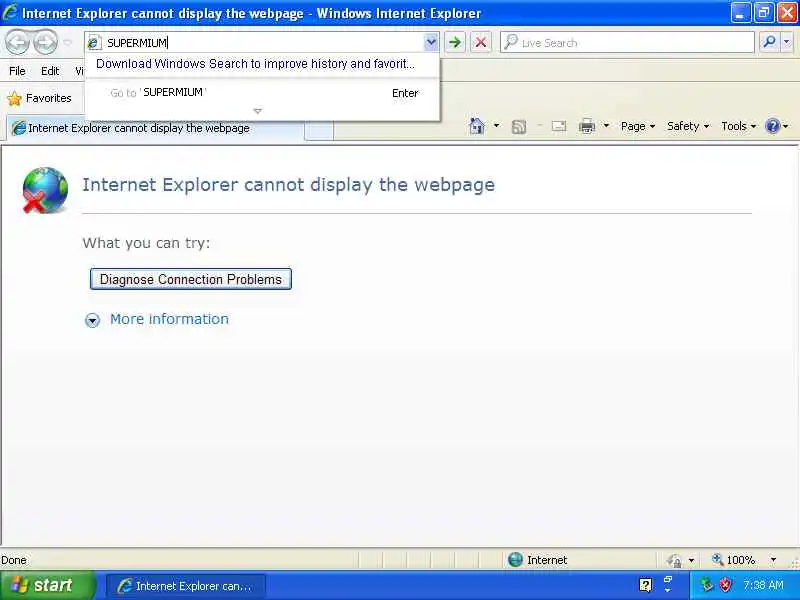Click the Internet zone status indicator
Screen dimensions: 800x600
[x=538, y=560]
